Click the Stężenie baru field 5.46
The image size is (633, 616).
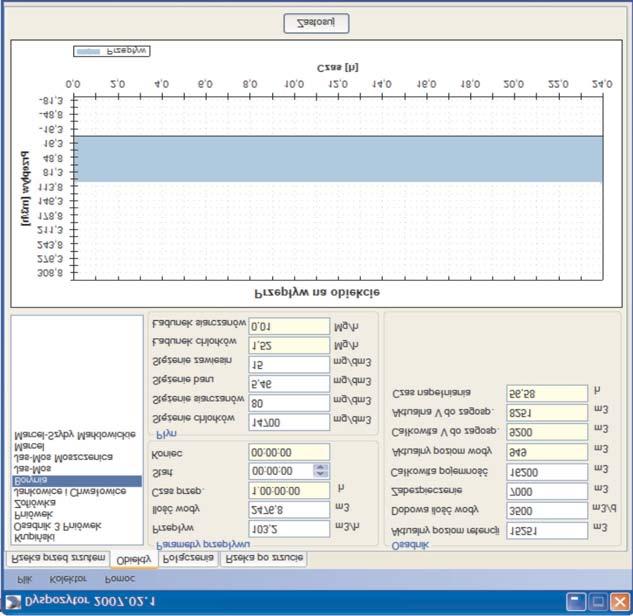click(x=289, y=383)
